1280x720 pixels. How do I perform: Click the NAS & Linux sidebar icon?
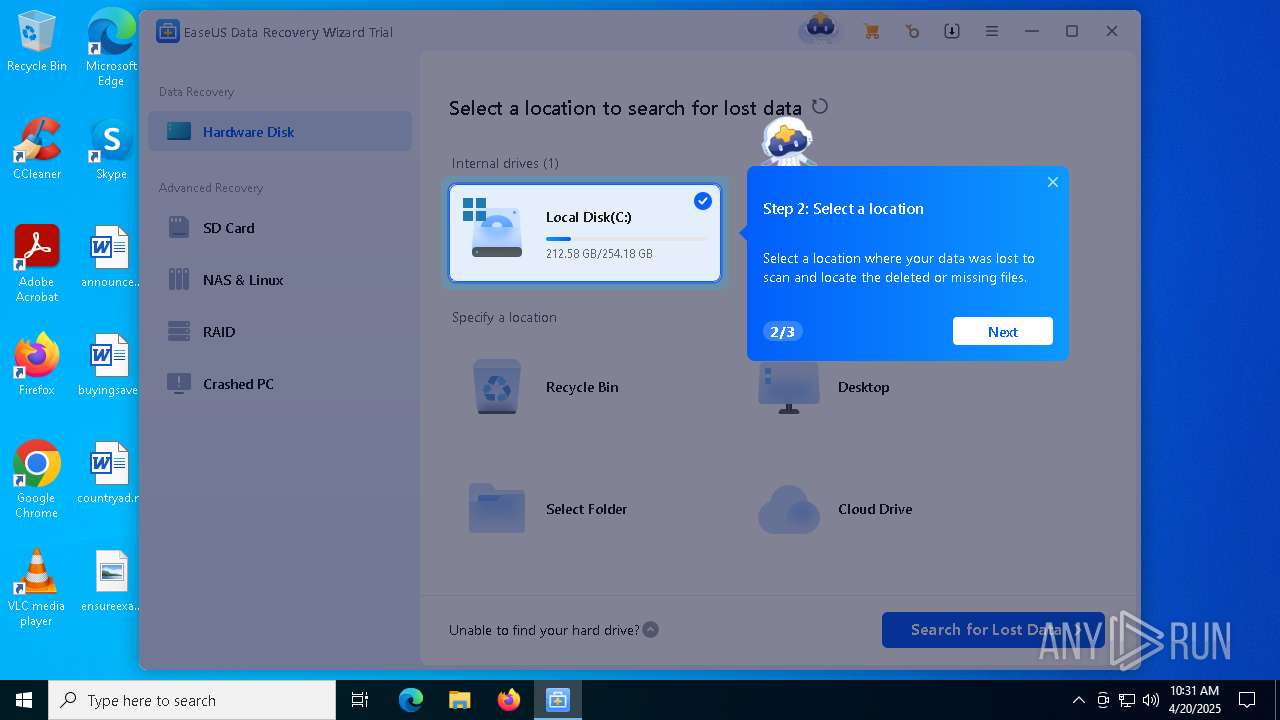point(179,280)
